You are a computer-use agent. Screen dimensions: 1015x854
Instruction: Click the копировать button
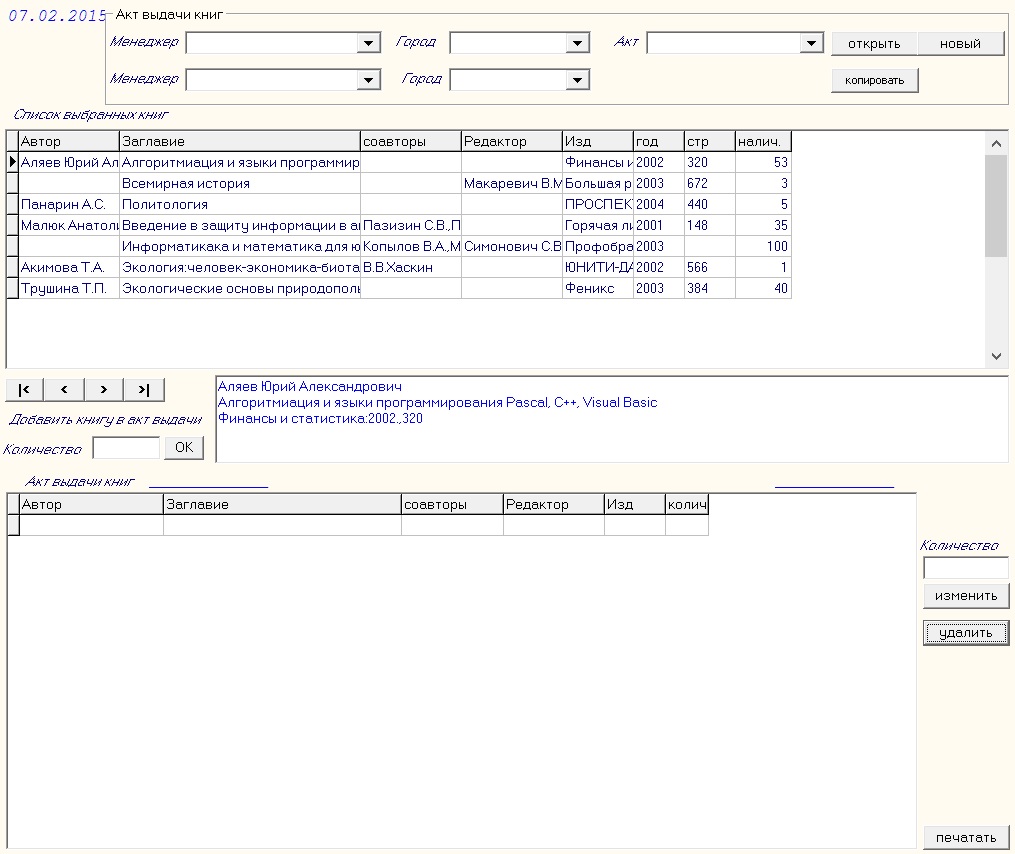tap(875, 80)
